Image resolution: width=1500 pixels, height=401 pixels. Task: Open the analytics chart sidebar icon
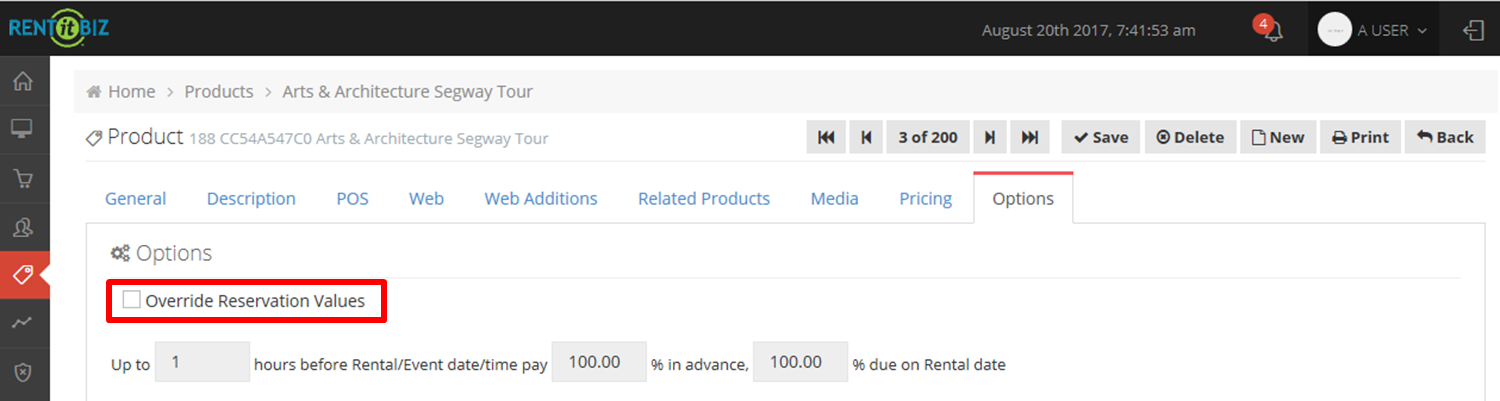(22, 323)
